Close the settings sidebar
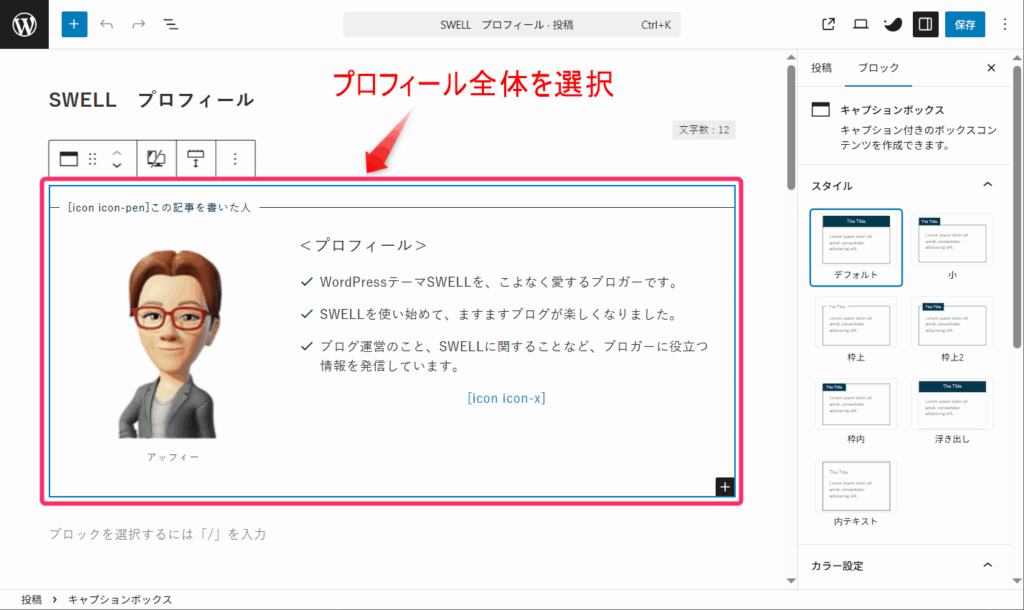 click(991, 68)
